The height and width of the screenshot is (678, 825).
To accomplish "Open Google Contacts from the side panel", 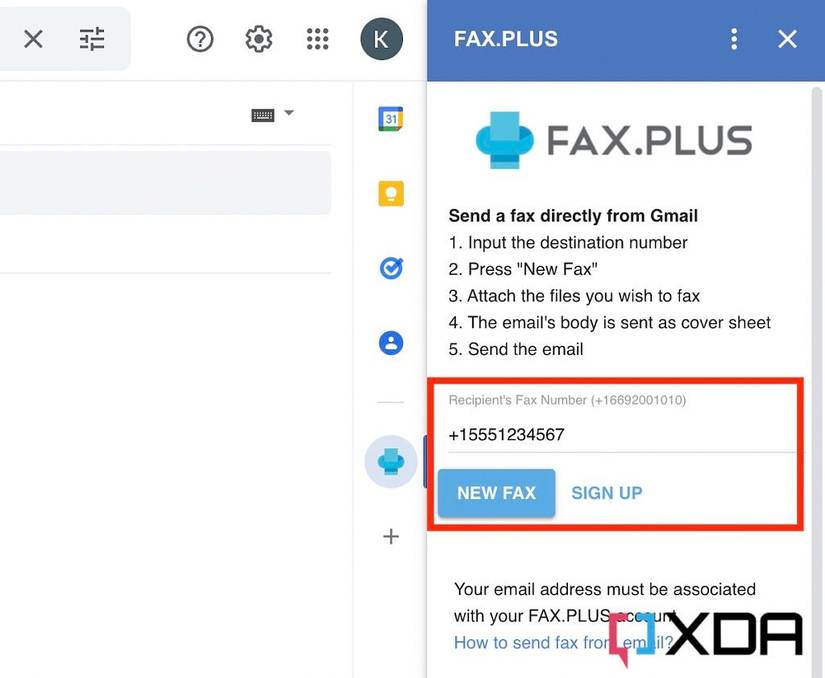I will 391,343.
